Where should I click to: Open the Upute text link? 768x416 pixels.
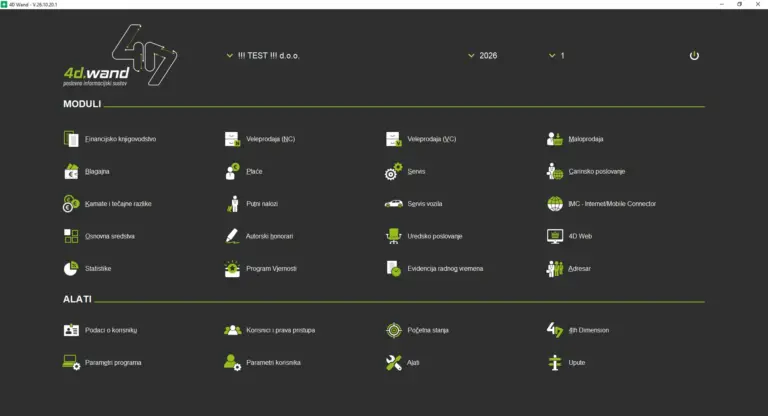[577, 363]
